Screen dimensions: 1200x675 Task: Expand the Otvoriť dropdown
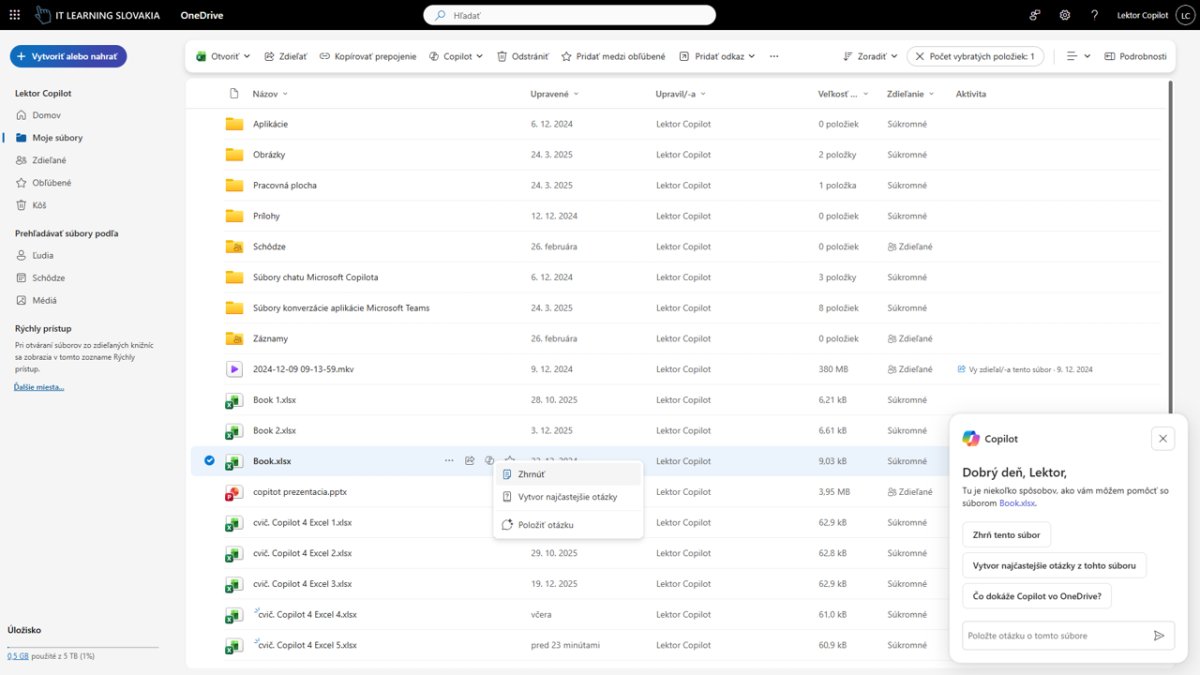click(223, 57)
